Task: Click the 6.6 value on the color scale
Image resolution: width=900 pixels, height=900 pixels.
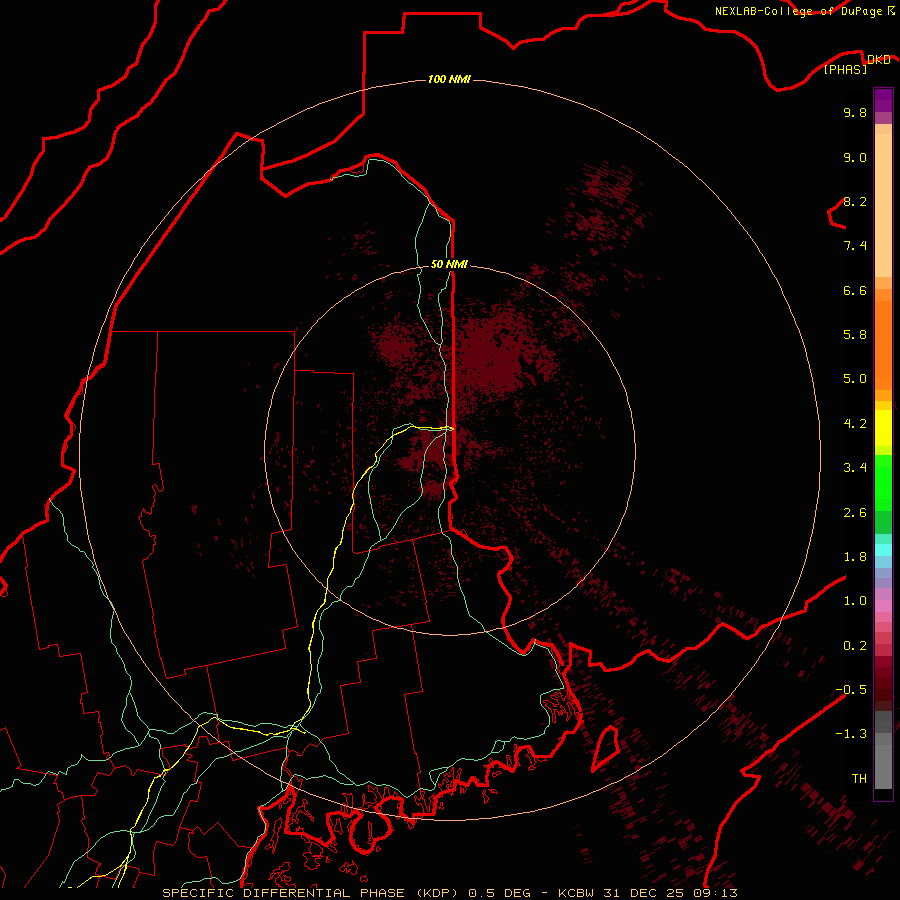Action: click(855, 290)
